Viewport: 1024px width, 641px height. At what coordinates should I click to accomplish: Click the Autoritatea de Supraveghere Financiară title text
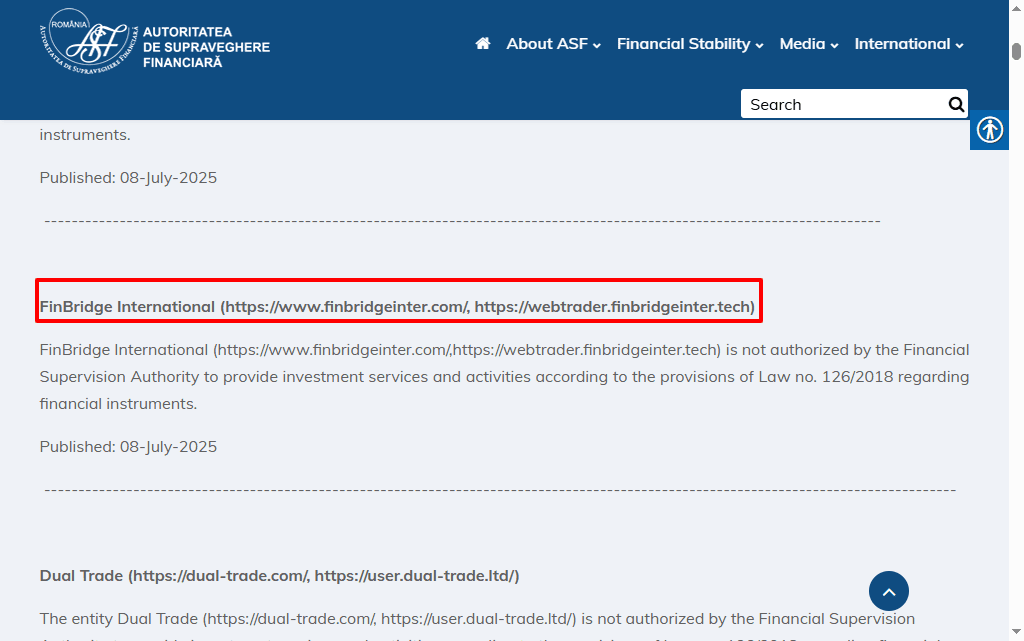[206, 47]
